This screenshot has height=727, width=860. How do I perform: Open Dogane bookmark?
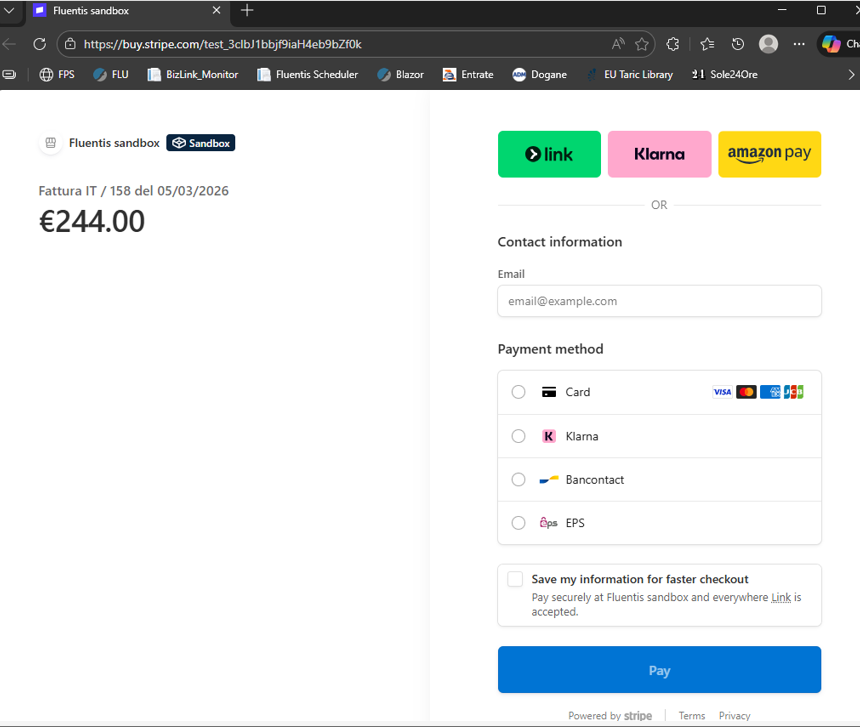(539, 75)
